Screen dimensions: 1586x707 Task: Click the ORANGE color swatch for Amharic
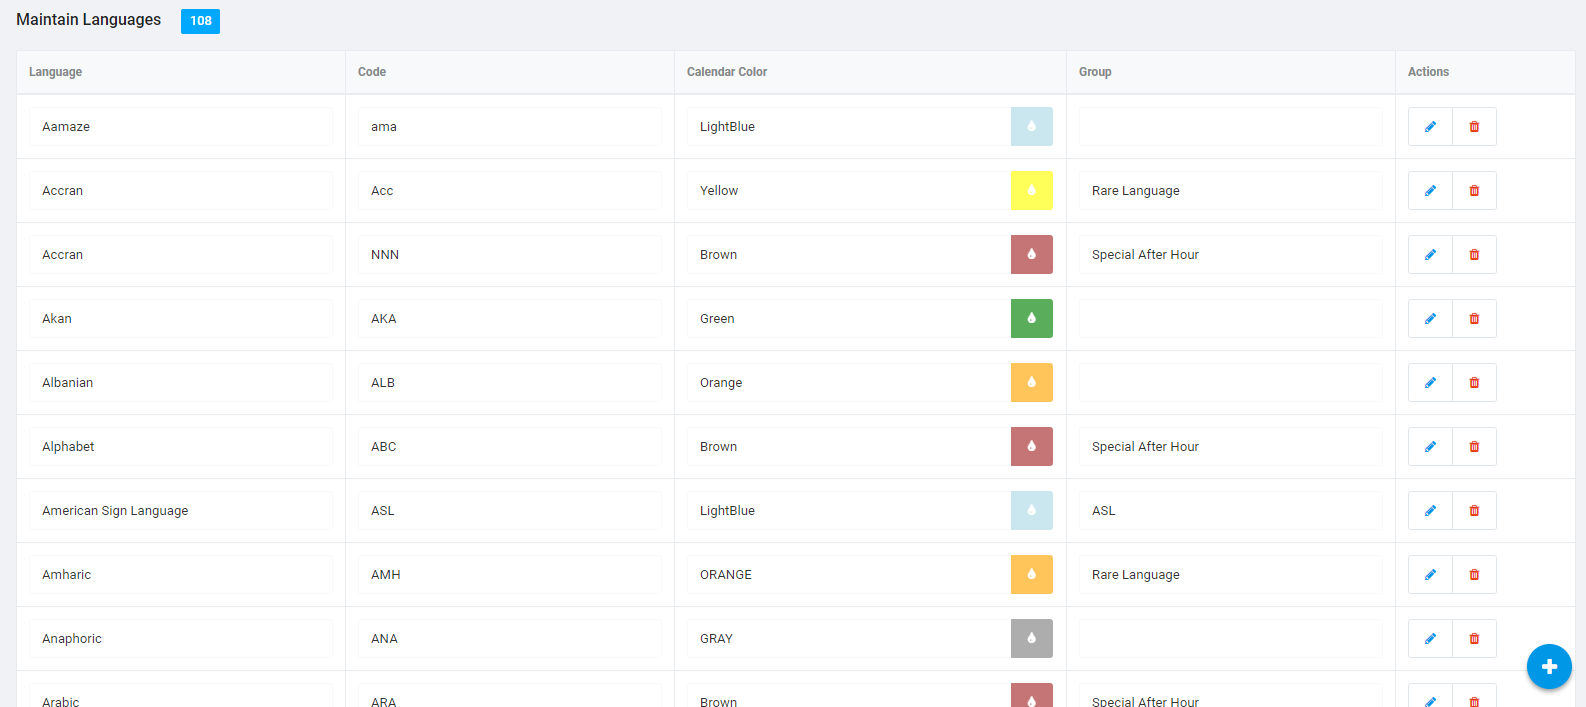click(x=1032, y=575)
